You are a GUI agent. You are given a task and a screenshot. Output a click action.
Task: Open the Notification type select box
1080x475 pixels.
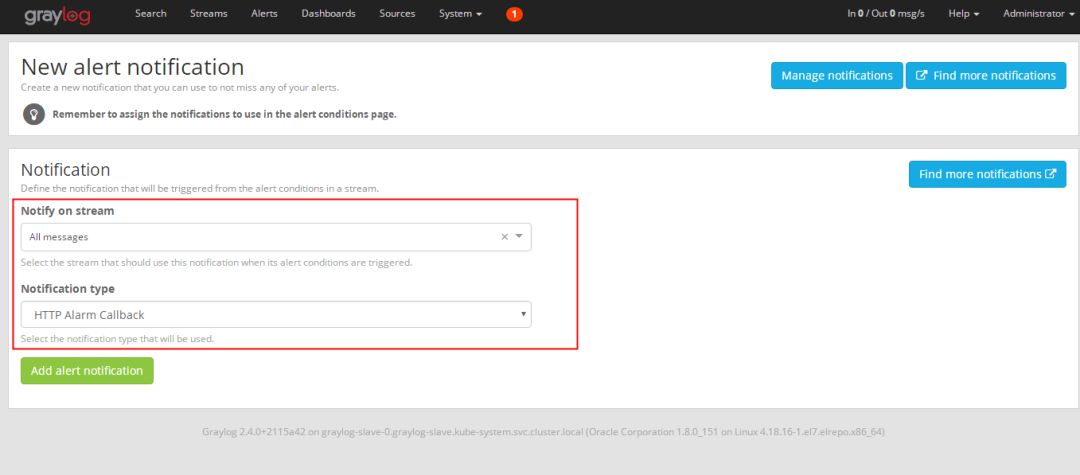pos(276,315)
